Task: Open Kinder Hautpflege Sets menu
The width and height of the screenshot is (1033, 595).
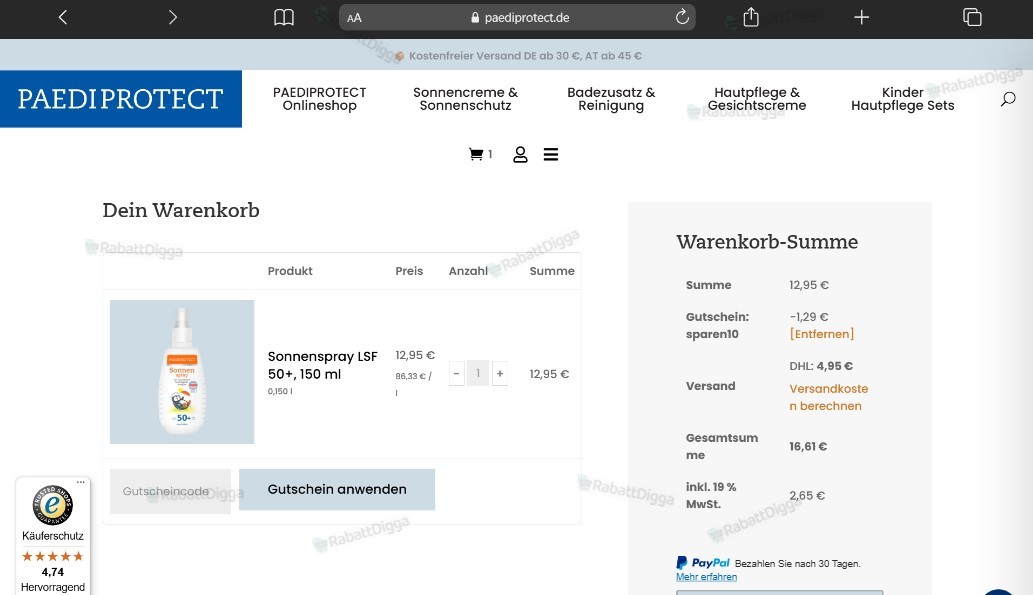Action: [903, 99]
